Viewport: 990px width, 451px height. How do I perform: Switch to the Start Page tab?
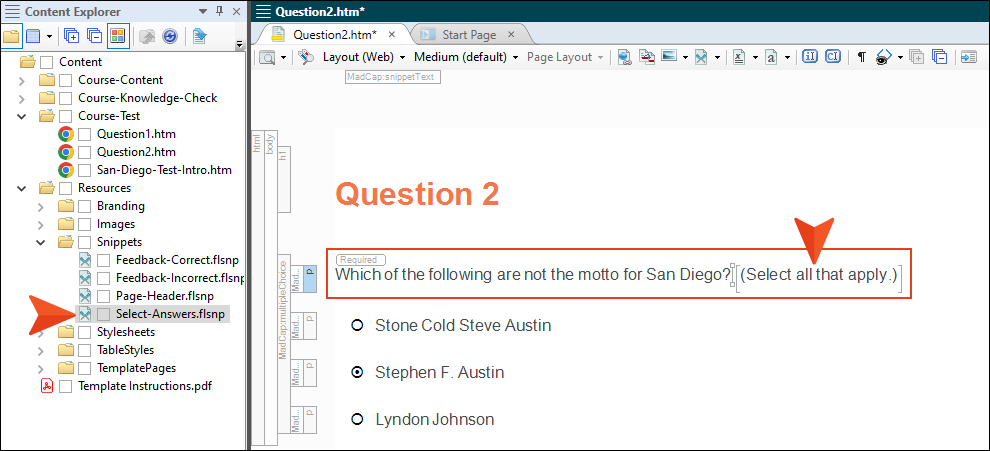(469, 35)
